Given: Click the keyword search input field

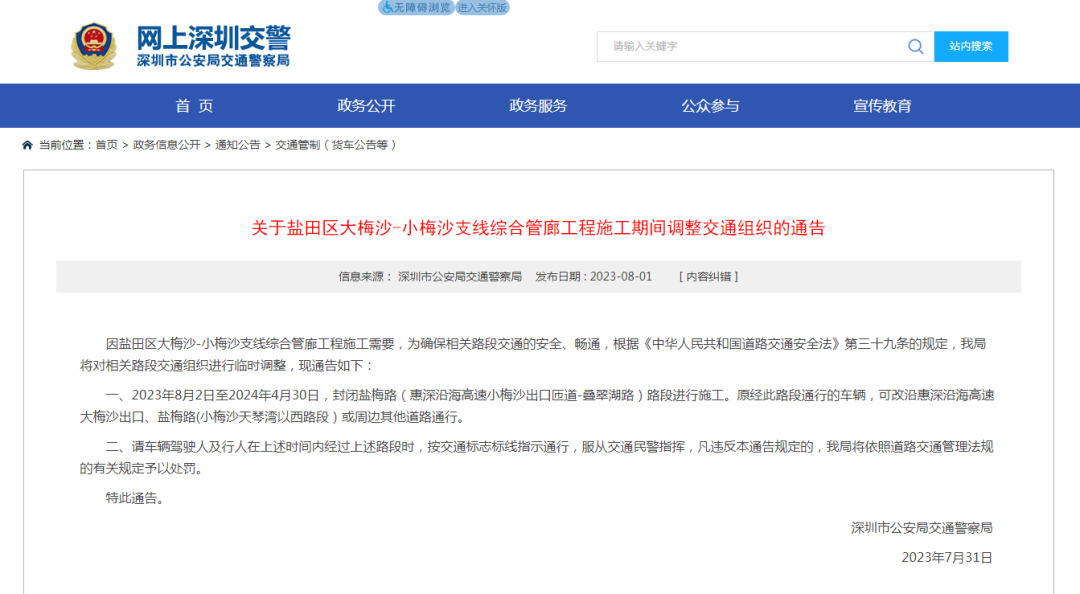Looking at the screenshot, I should 740,46.
